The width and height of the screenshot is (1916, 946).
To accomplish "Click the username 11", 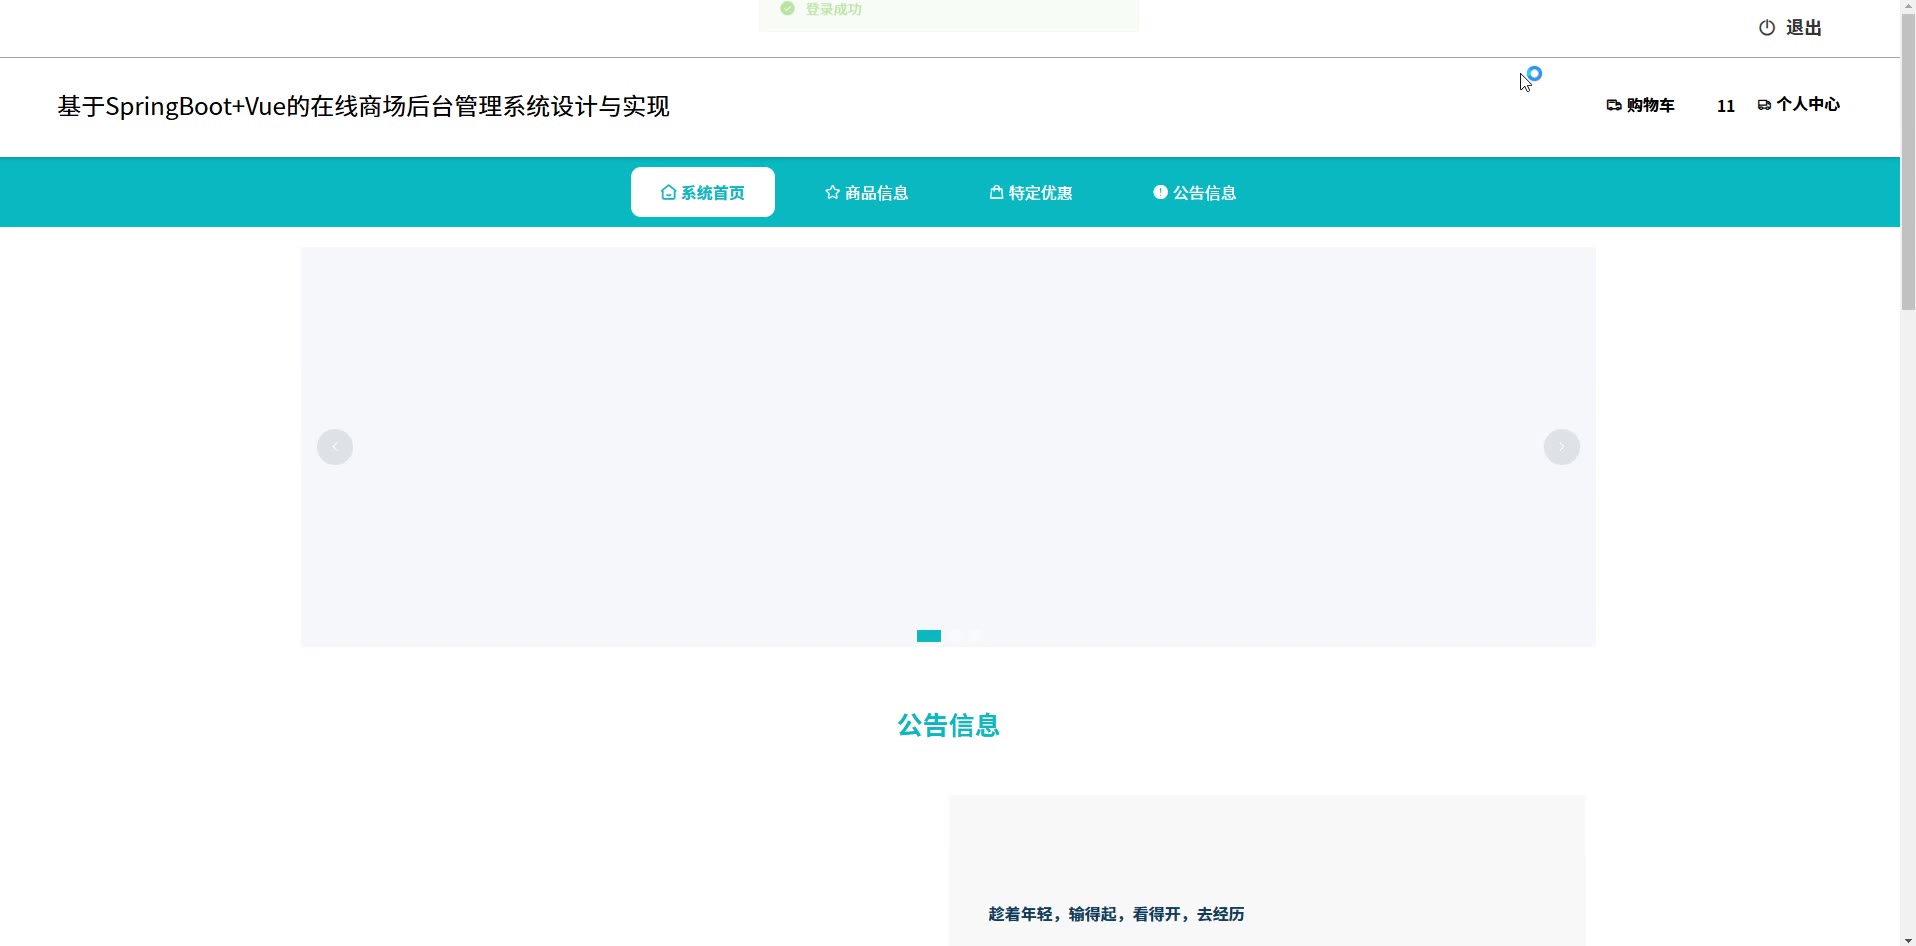I will click(x=1726, y=106).
